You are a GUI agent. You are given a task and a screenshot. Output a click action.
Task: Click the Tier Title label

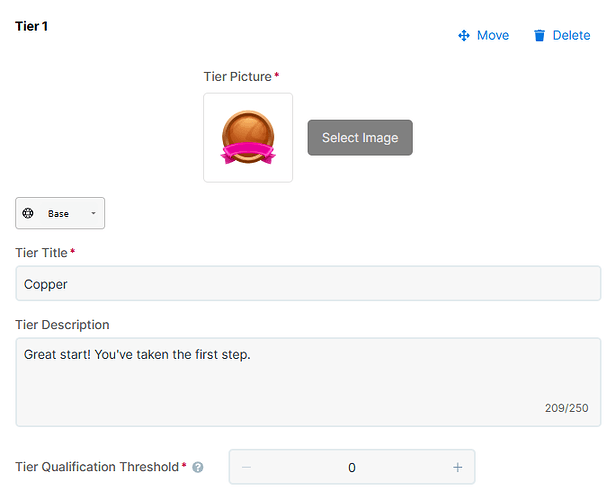click(42, 253)
